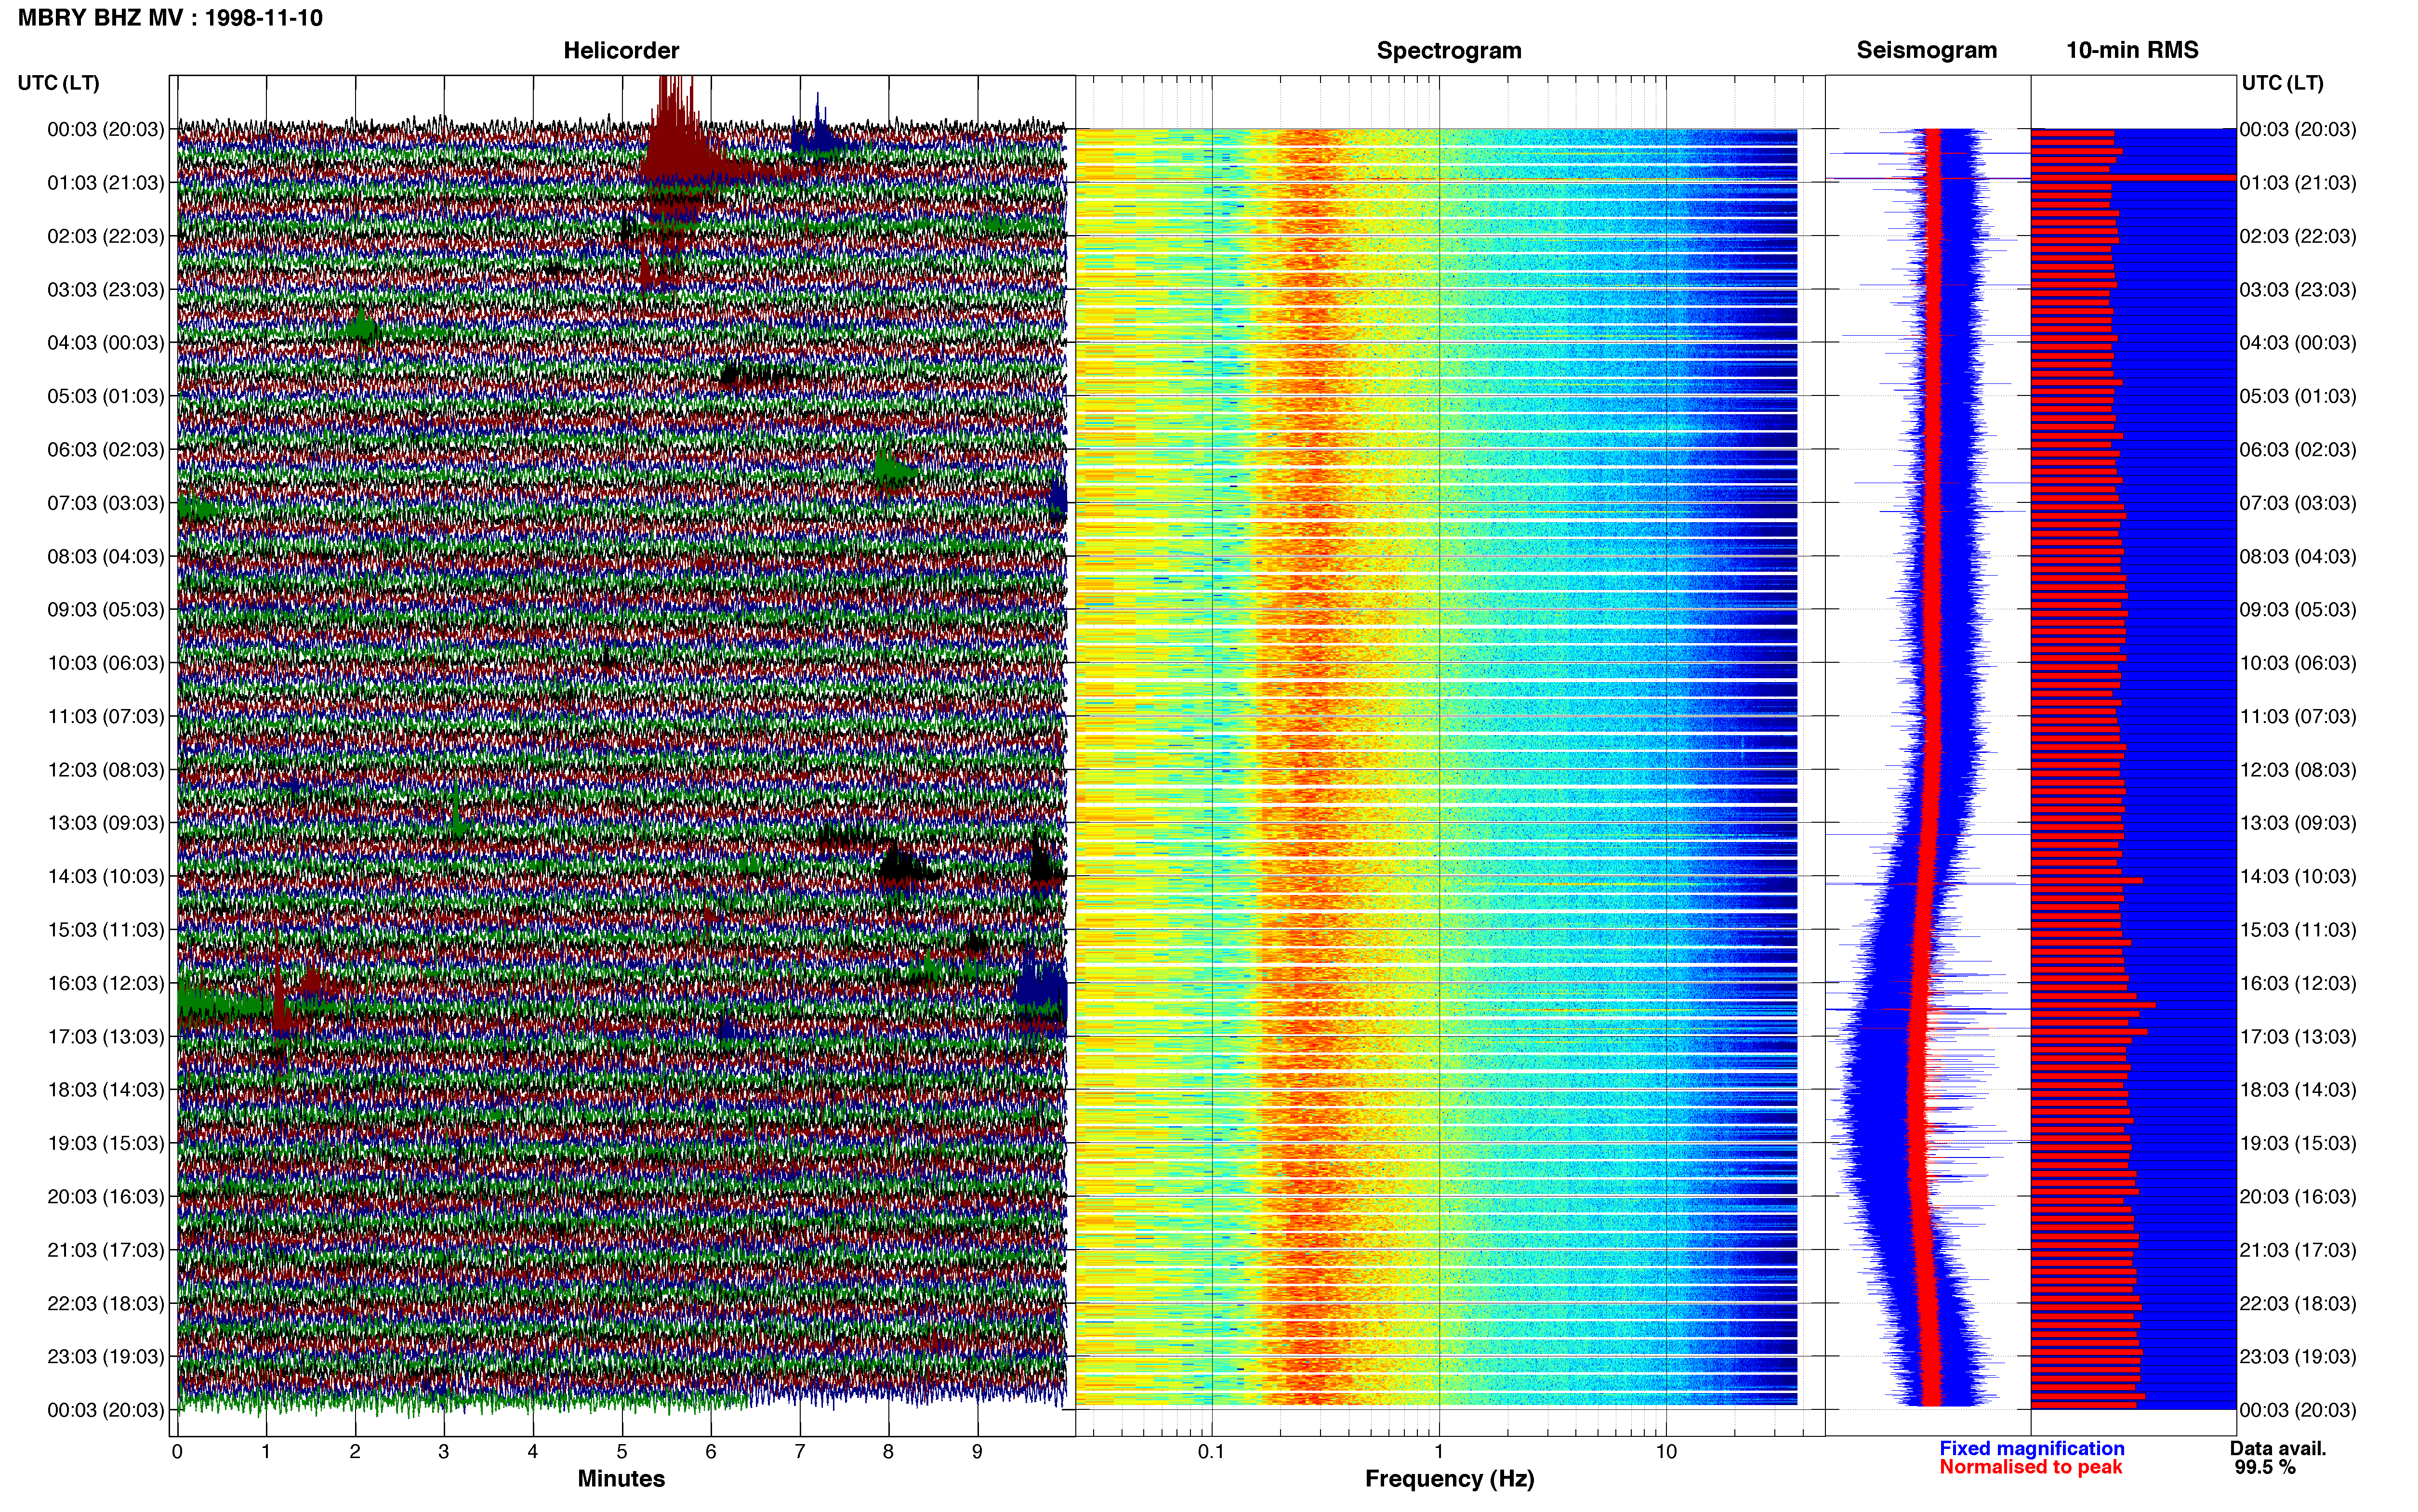
Task: Click RMS-side time label '20:03 (16:03)'
Action: tap(2298, 1197)
